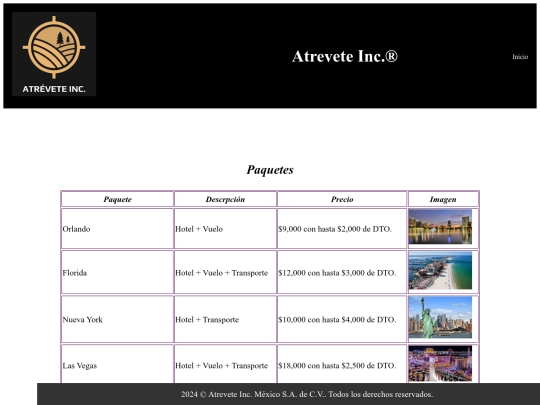Click the '$12,000 con hasta $3,000 de DTO.' price
This screenshot has height=405, width=540.
337,273
